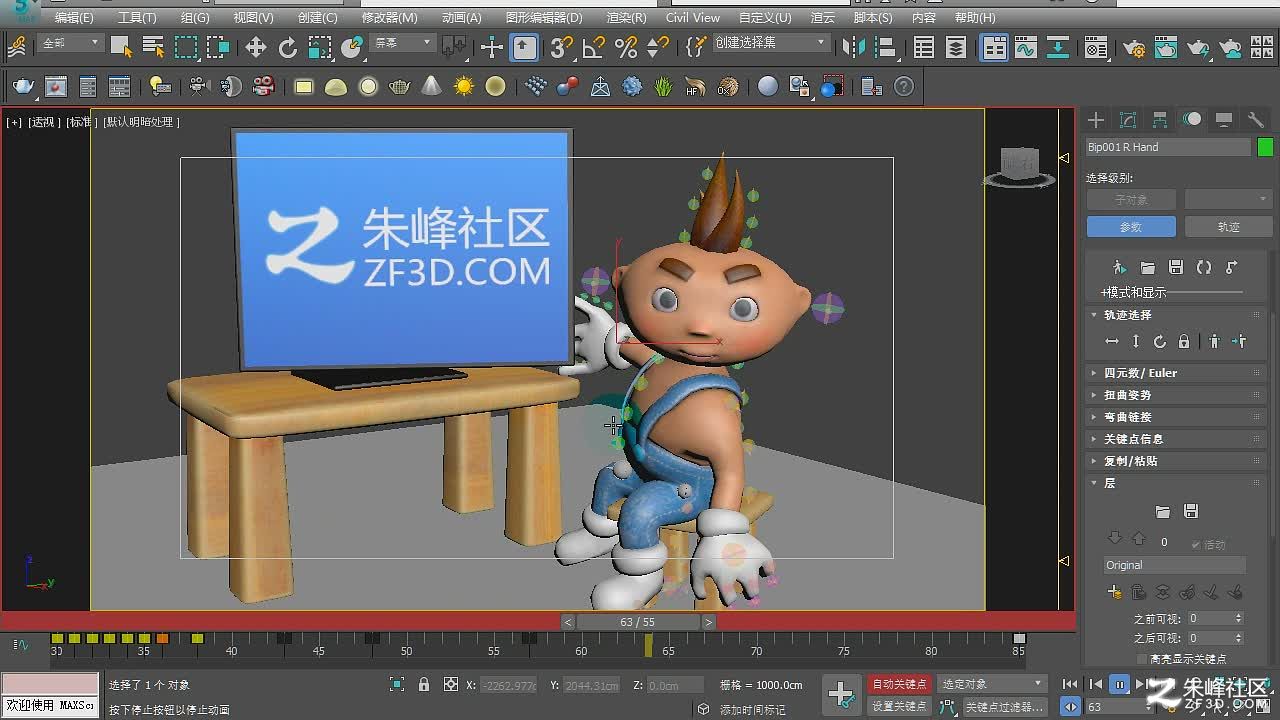Click the 自动关键点 auto key button
Image resolution: width=1280 pixels, height=720 pixels.
(899, 684)
